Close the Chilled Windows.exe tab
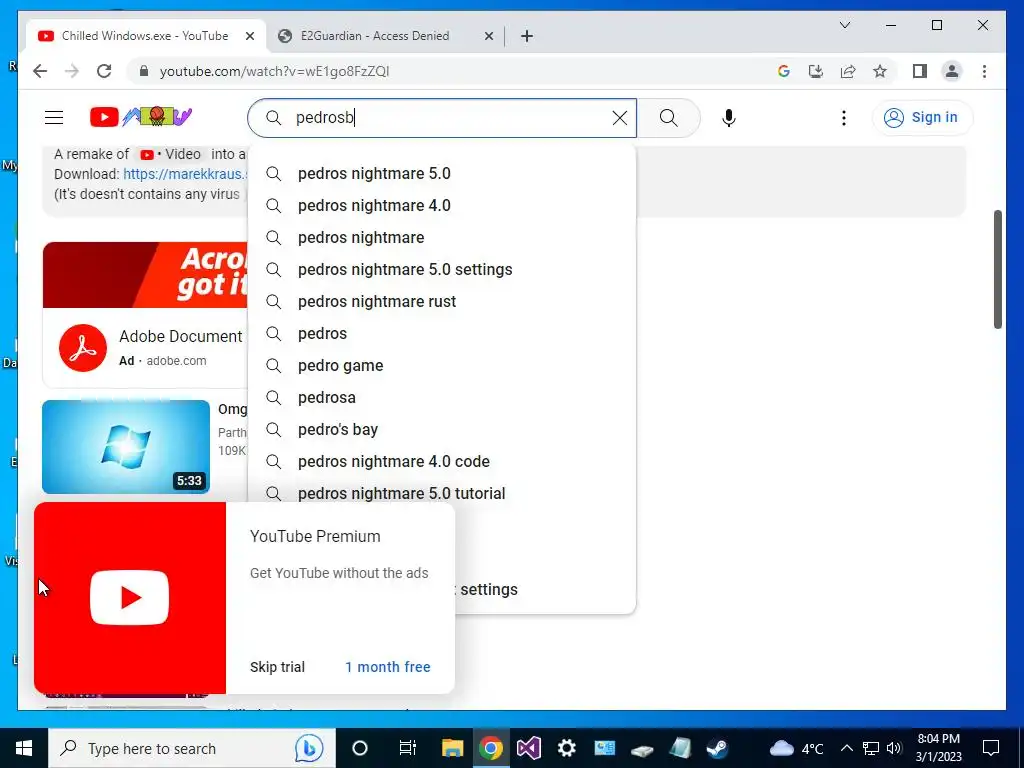Screen dimensions: 1024x768 click(249, 36)
